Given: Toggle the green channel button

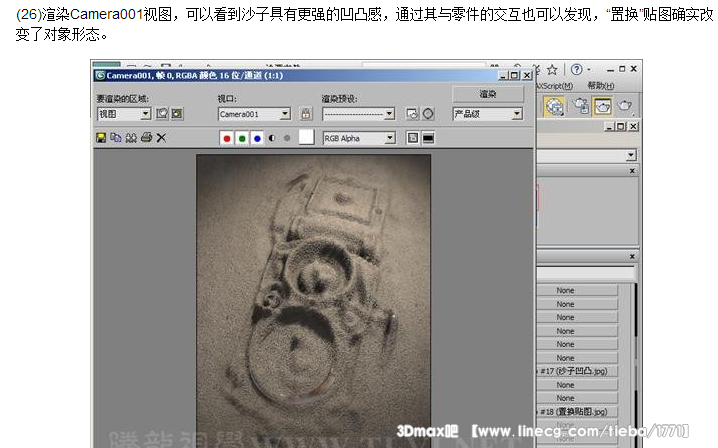Looking at the screenshot, I should coord(242,138).
